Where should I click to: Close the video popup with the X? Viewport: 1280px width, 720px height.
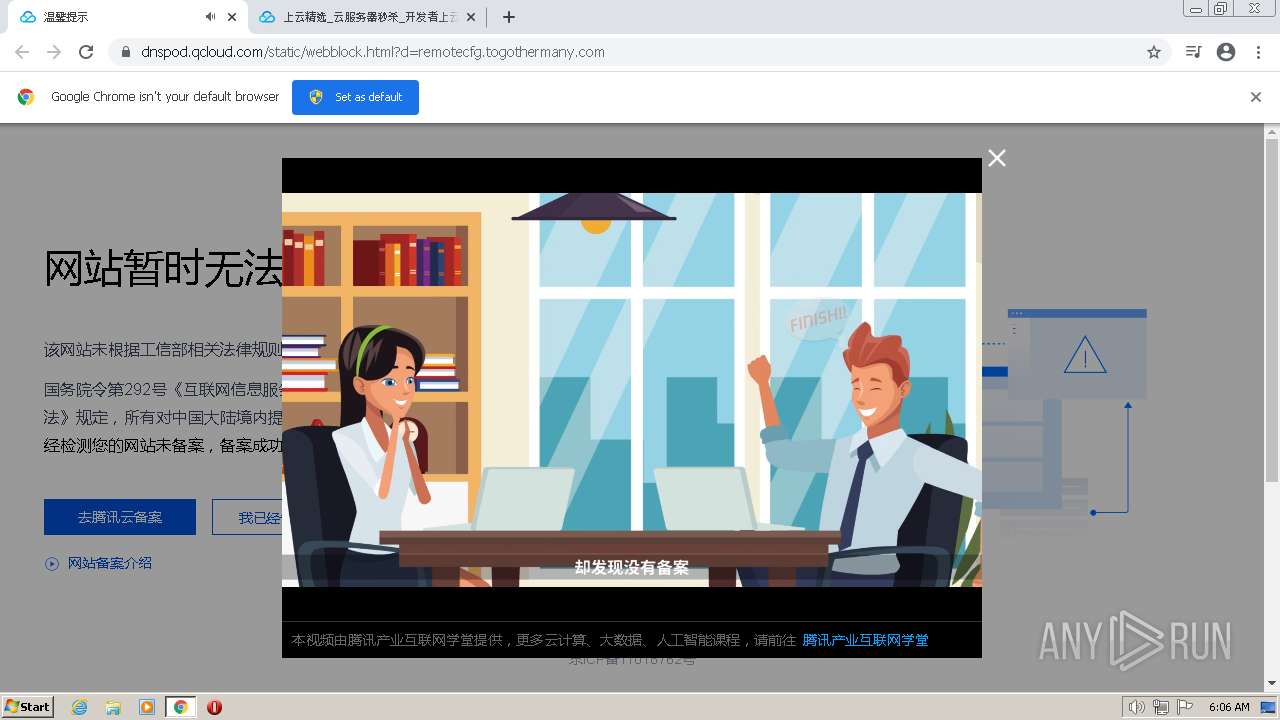click(997, 158)
